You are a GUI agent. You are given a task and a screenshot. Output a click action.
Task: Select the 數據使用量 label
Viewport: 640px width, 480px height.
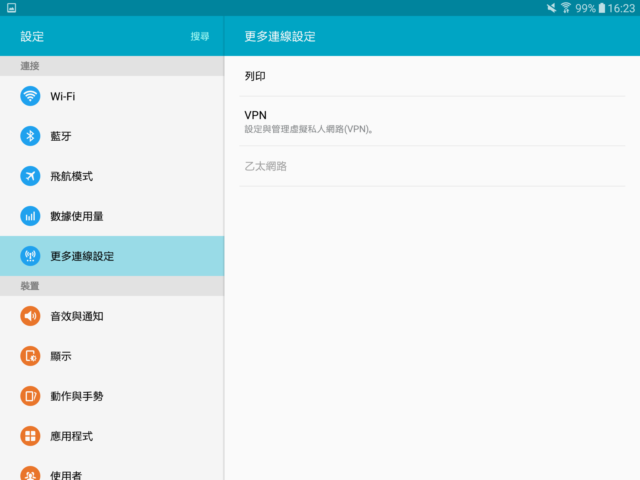click(77, 216)
